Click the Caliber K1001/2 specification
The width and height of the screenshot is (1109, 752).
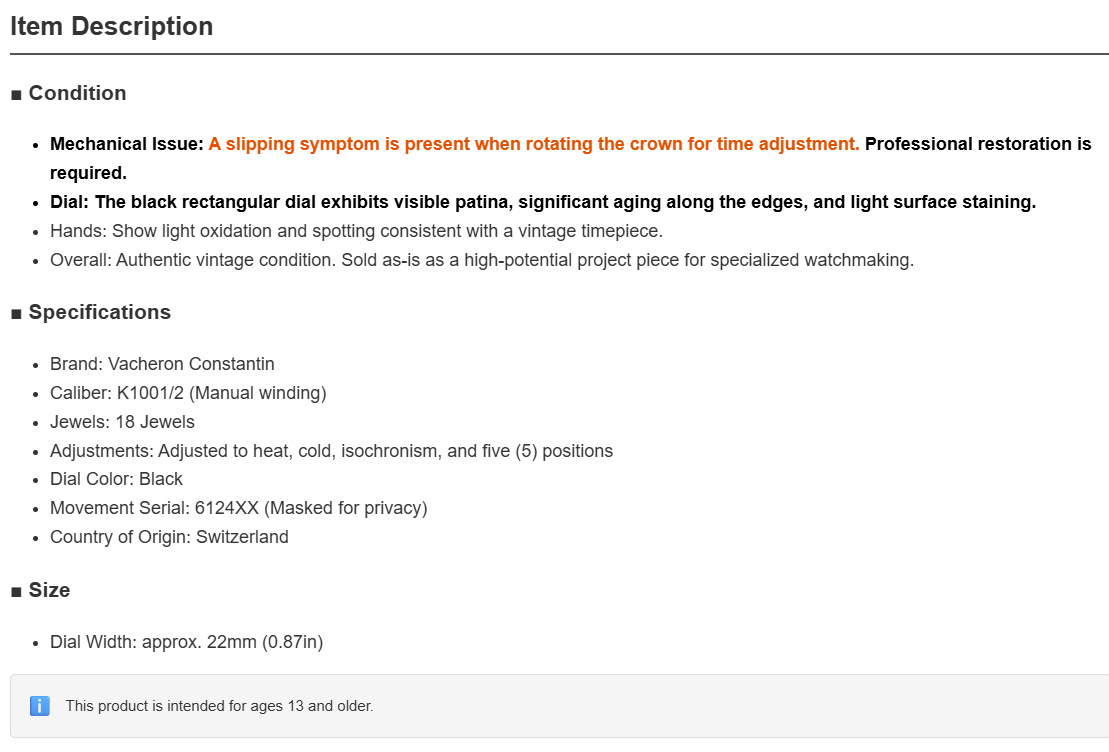188,393
